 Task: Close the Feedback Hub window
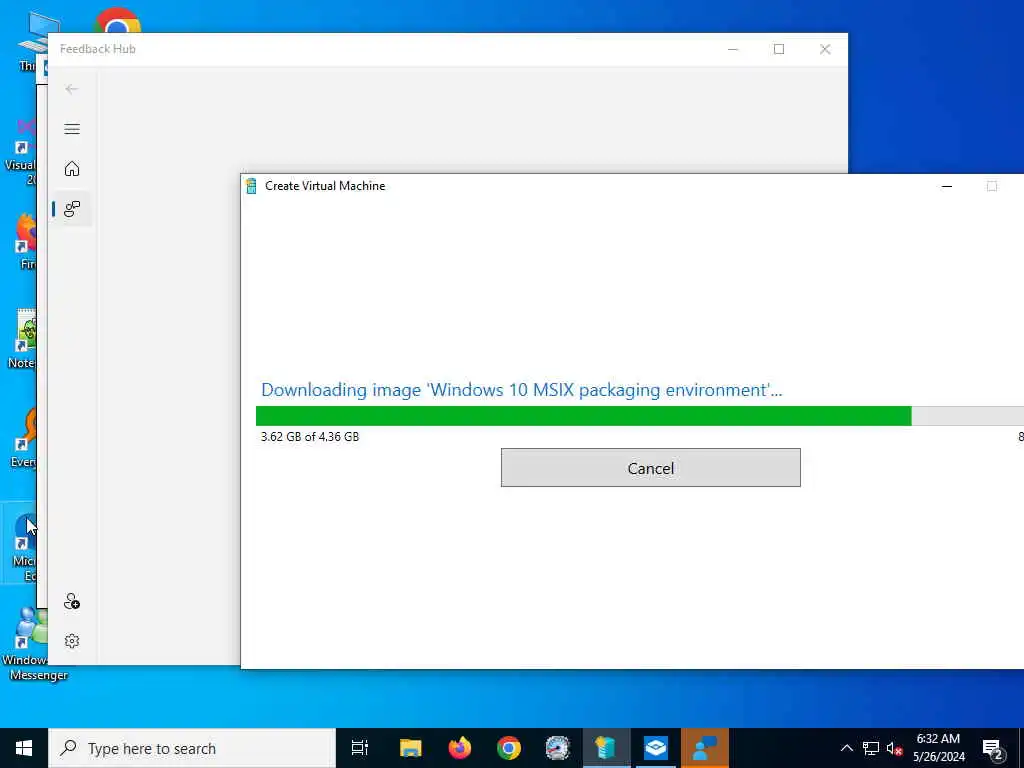coord(825,49)
